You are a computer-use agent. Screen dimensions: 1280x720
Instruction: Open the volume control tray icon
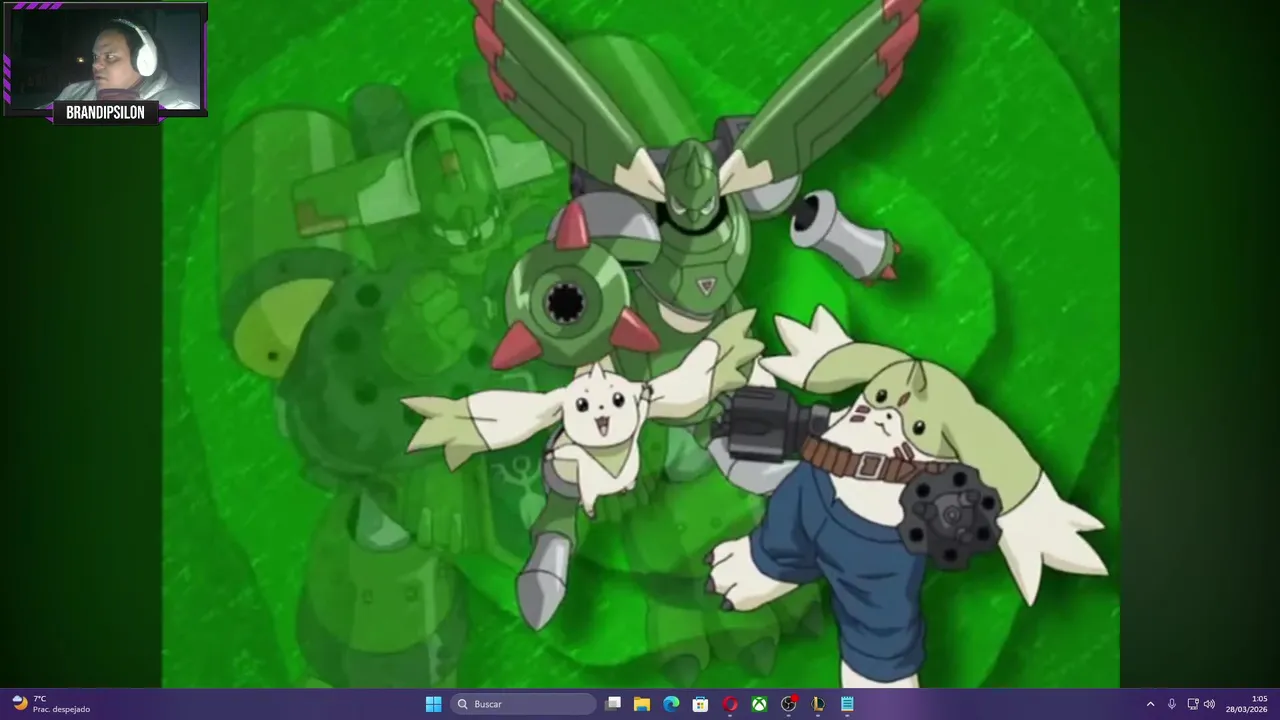1209,704
